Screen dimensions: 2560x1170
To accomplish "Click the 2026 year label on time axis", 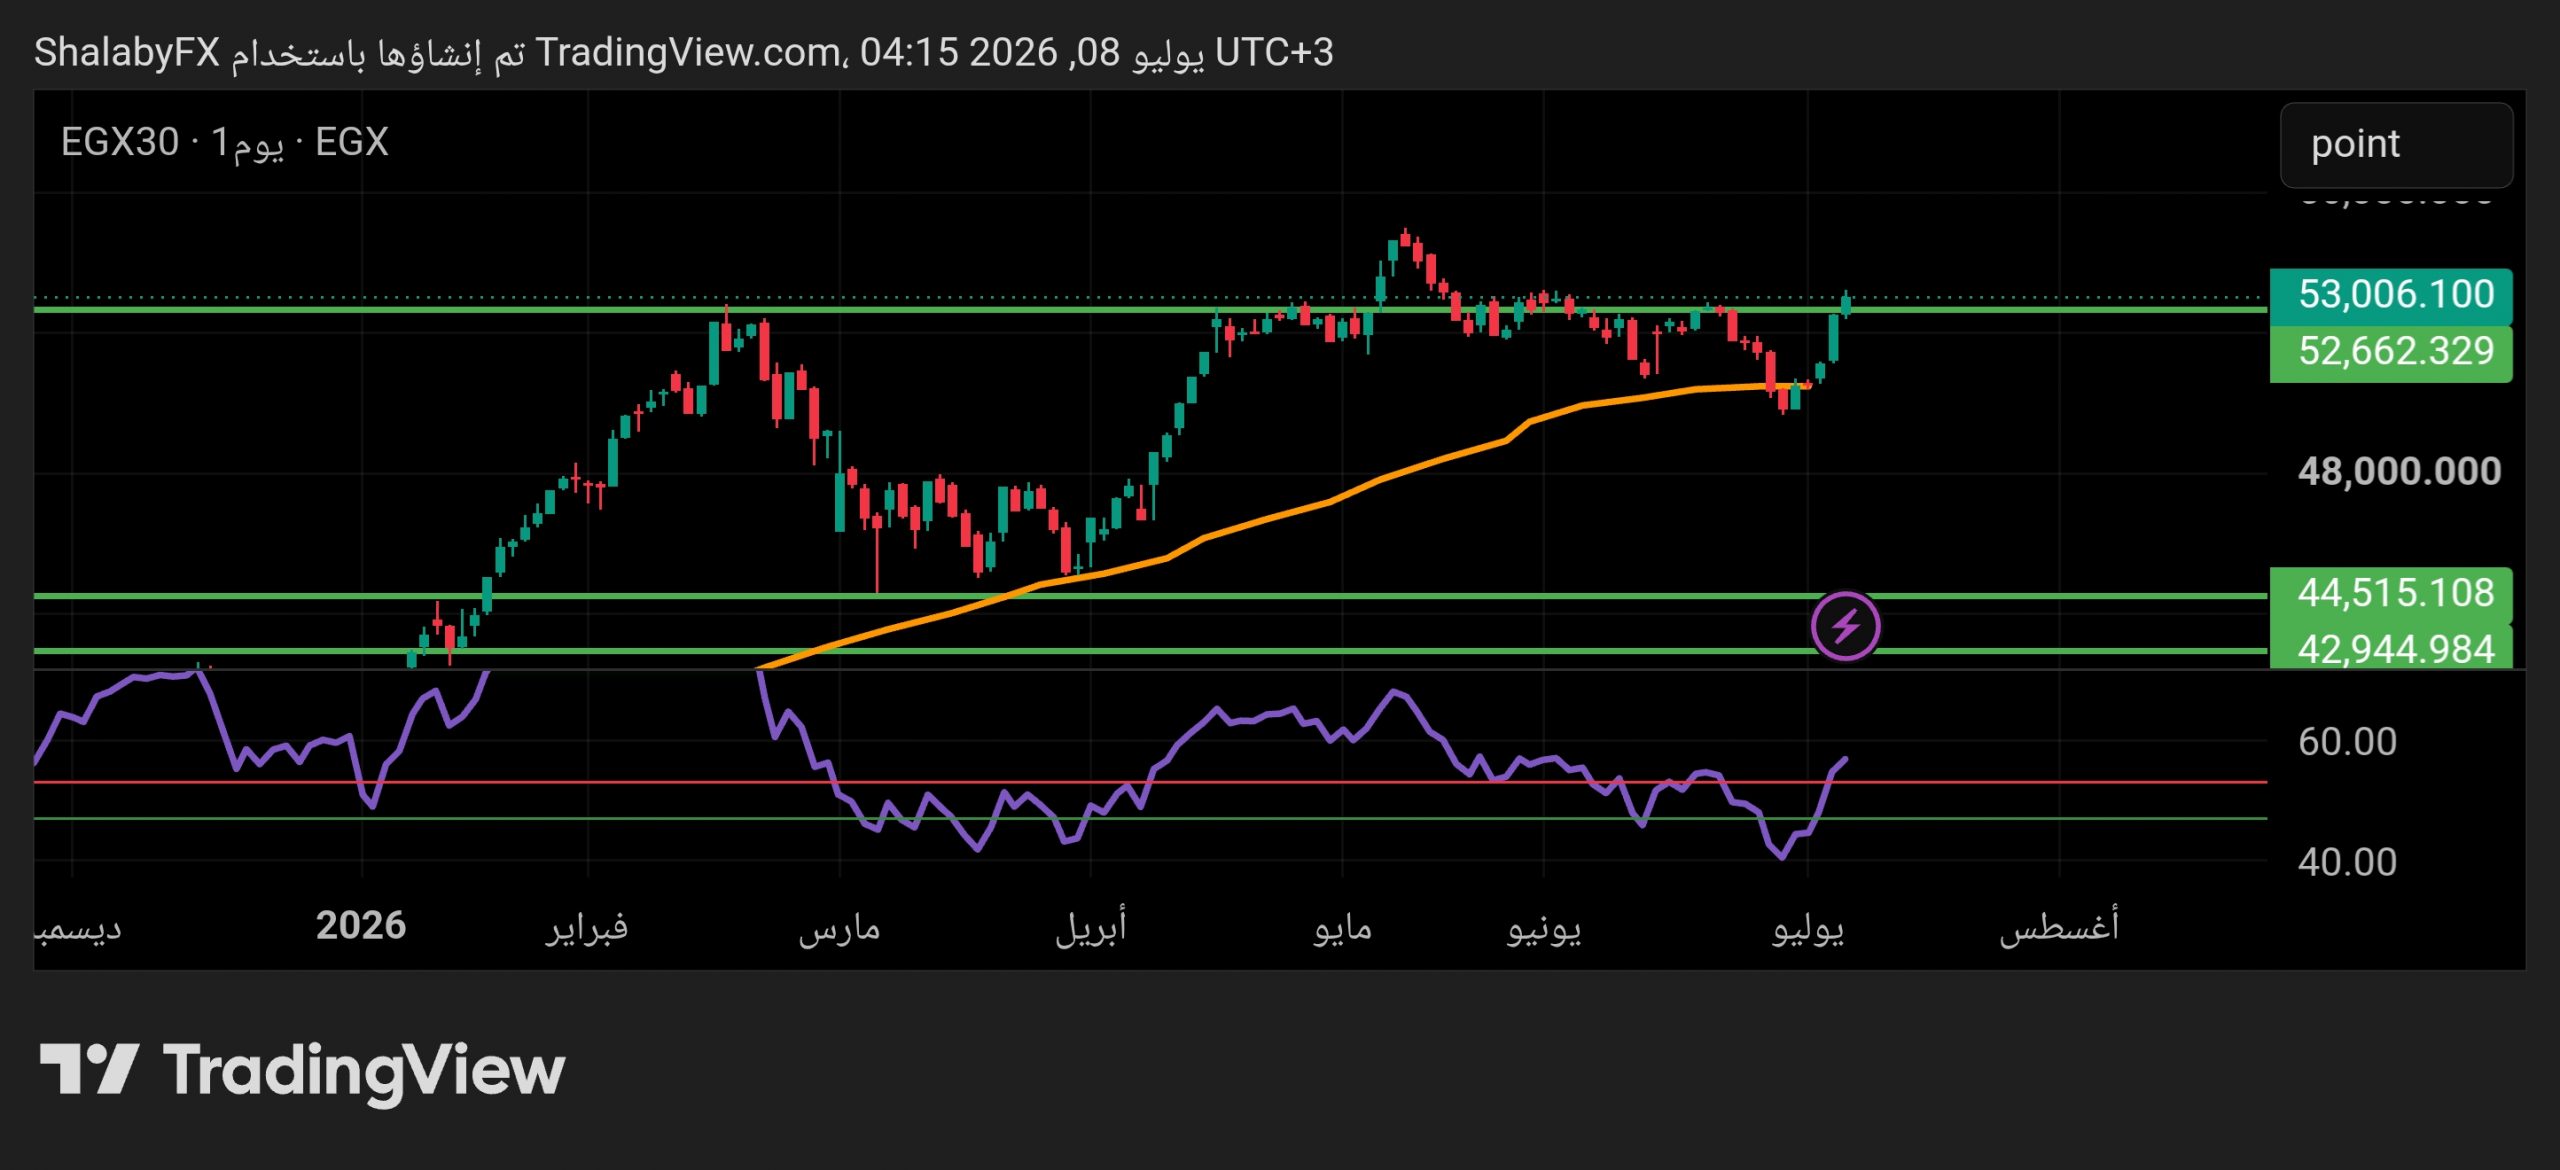I will coord(361,926).
